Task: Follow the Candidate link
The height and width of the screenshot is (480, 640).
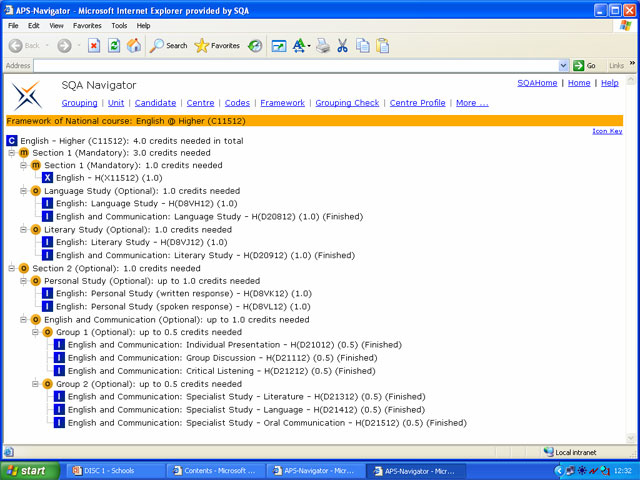Action: [156, 103]
